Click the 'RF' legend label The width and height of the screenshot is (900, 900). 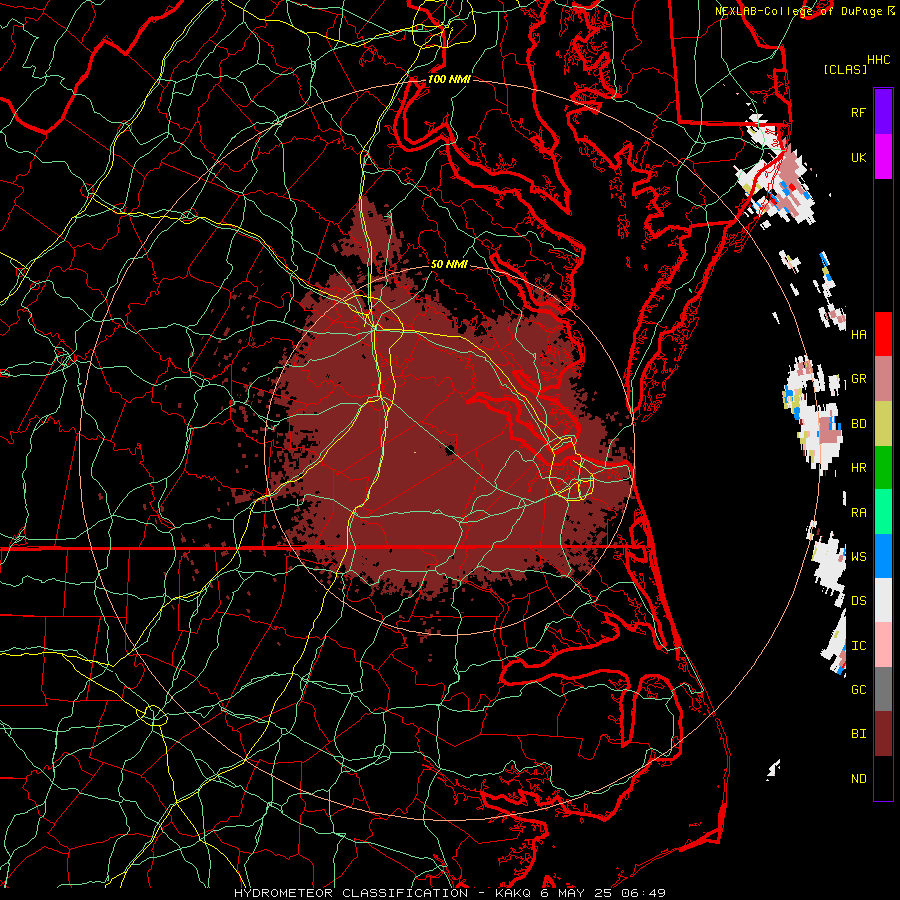click(x=858, y=112)
